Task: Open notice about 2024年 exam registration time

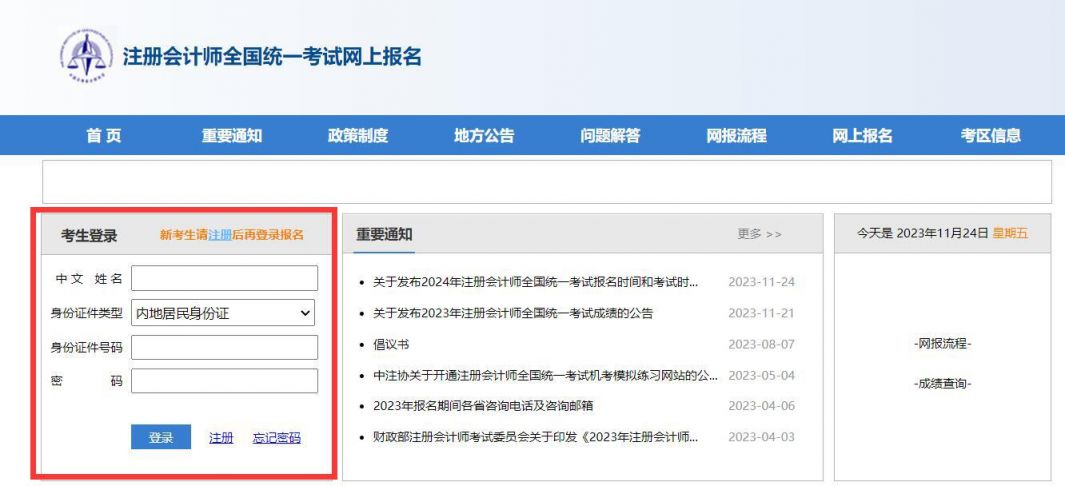Action: pyautogui.click(x=535, y=282)
